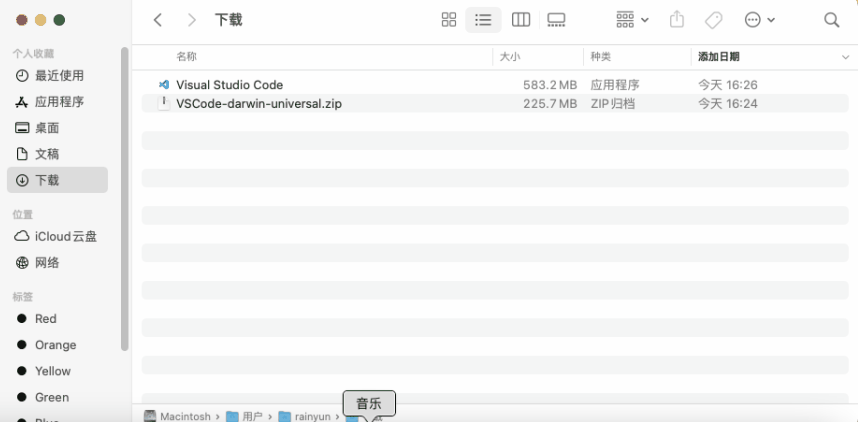The width and height of the screenshot is (858, 422).
Task: Select VSCode-darwin-universal.zip file
Action: click(258, 103)
